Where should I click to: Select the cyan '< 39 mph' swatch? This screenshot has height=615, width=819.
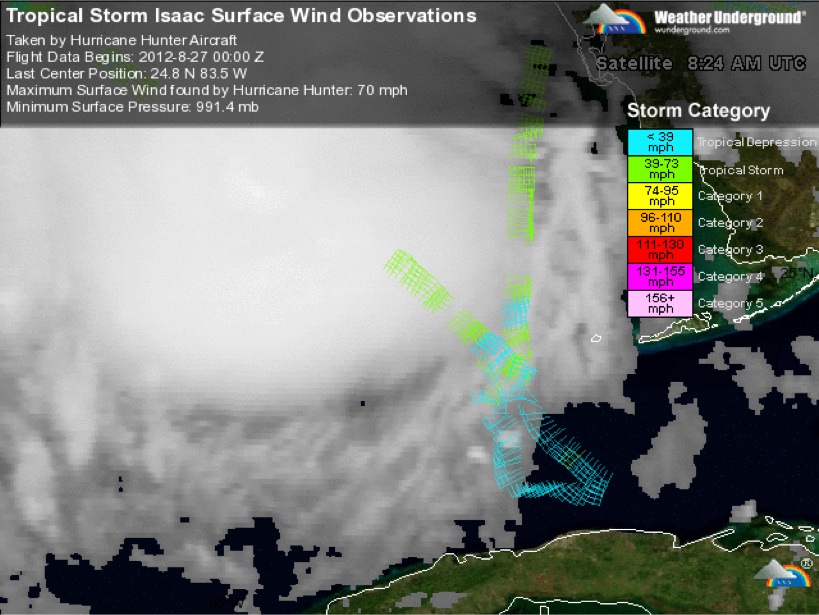[659, 142]
